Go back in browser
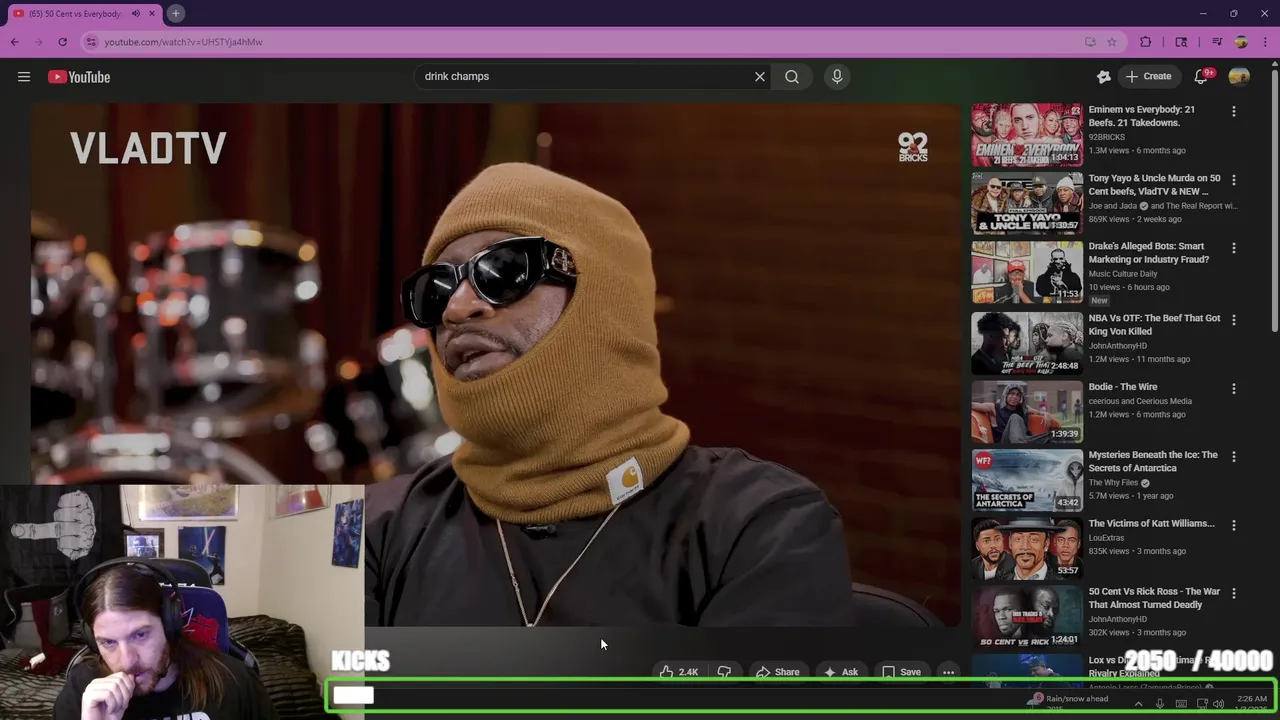 [x=14, y=42]
